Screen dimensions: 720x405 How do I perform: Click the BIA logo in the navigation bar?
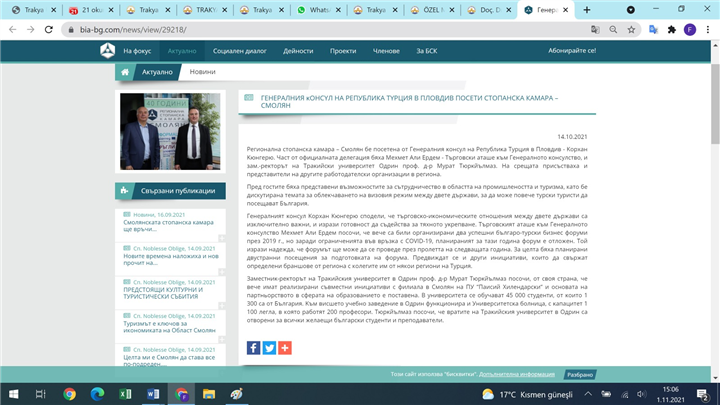[x=107, y=51]
